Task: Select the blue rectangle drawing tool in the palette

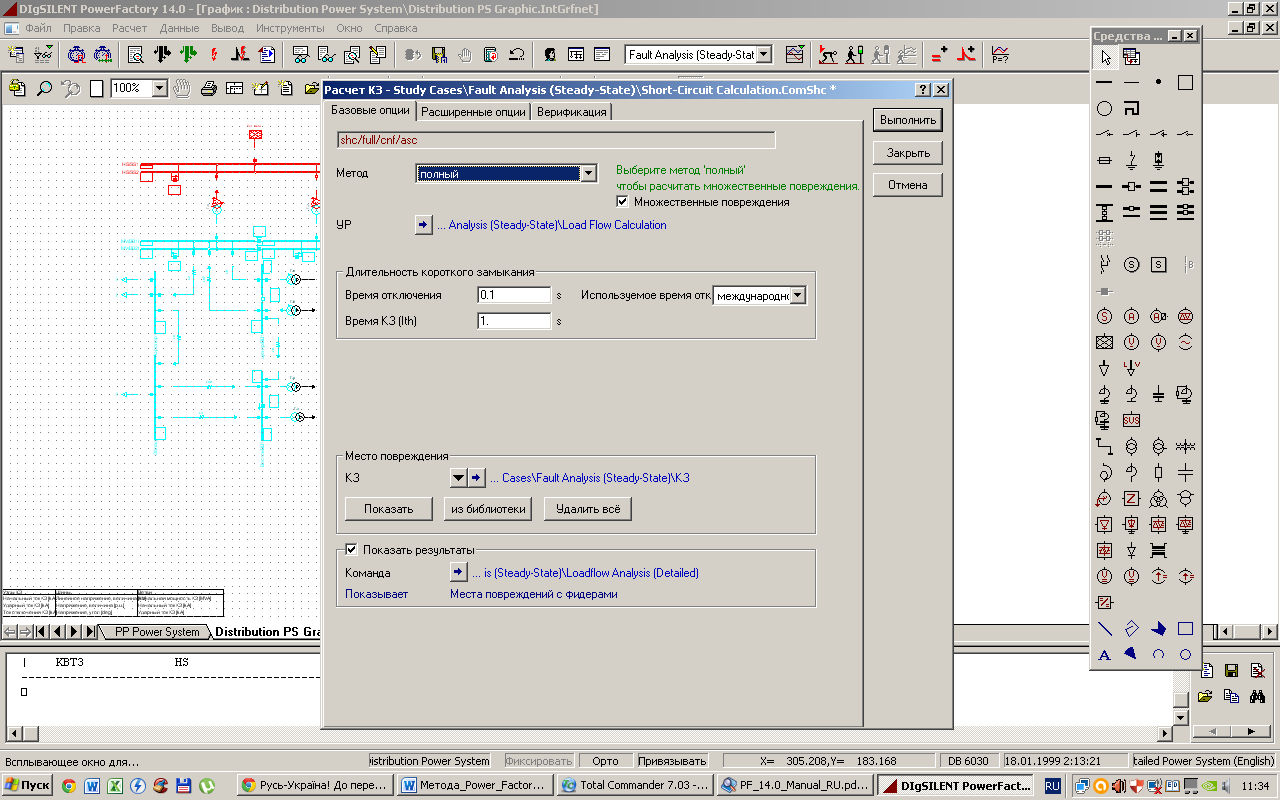Action: point(1185,629)
